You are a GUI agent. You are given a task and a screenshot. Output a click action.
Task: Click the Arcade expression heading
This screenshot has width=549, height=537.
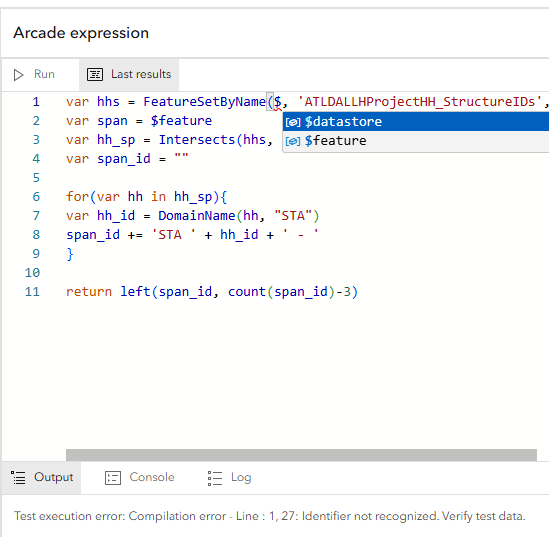[x=81, y=33]
